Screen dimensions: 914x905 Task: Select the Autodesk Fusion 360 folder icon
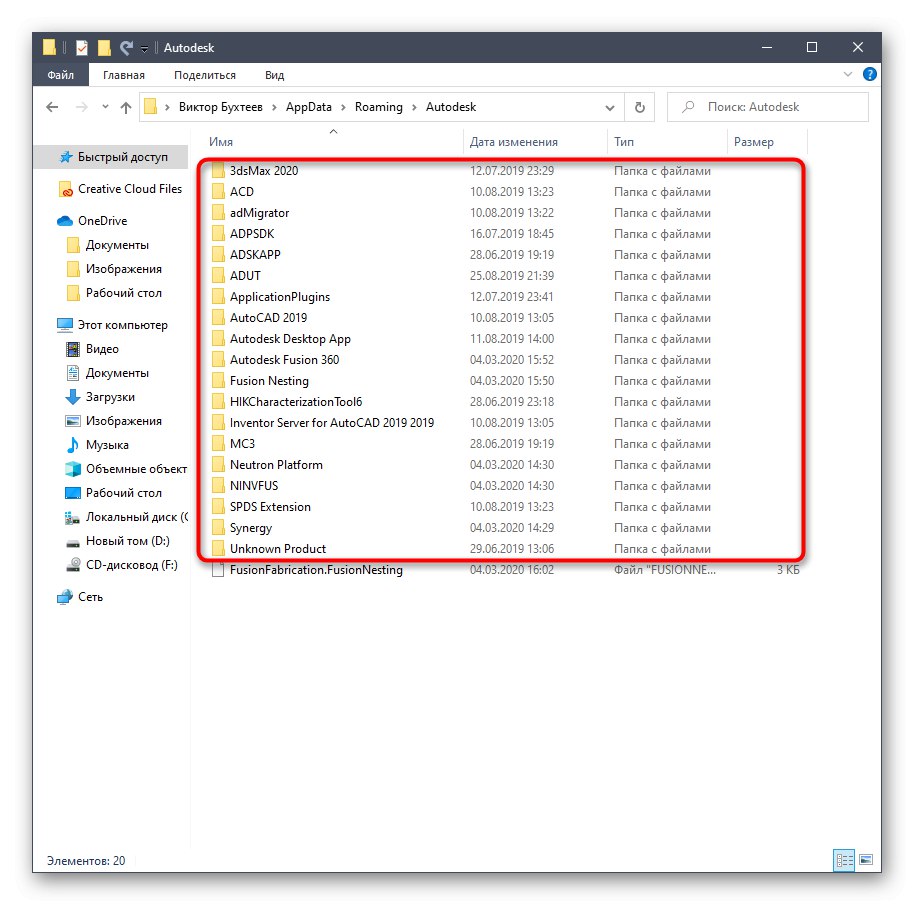(218, 360)
